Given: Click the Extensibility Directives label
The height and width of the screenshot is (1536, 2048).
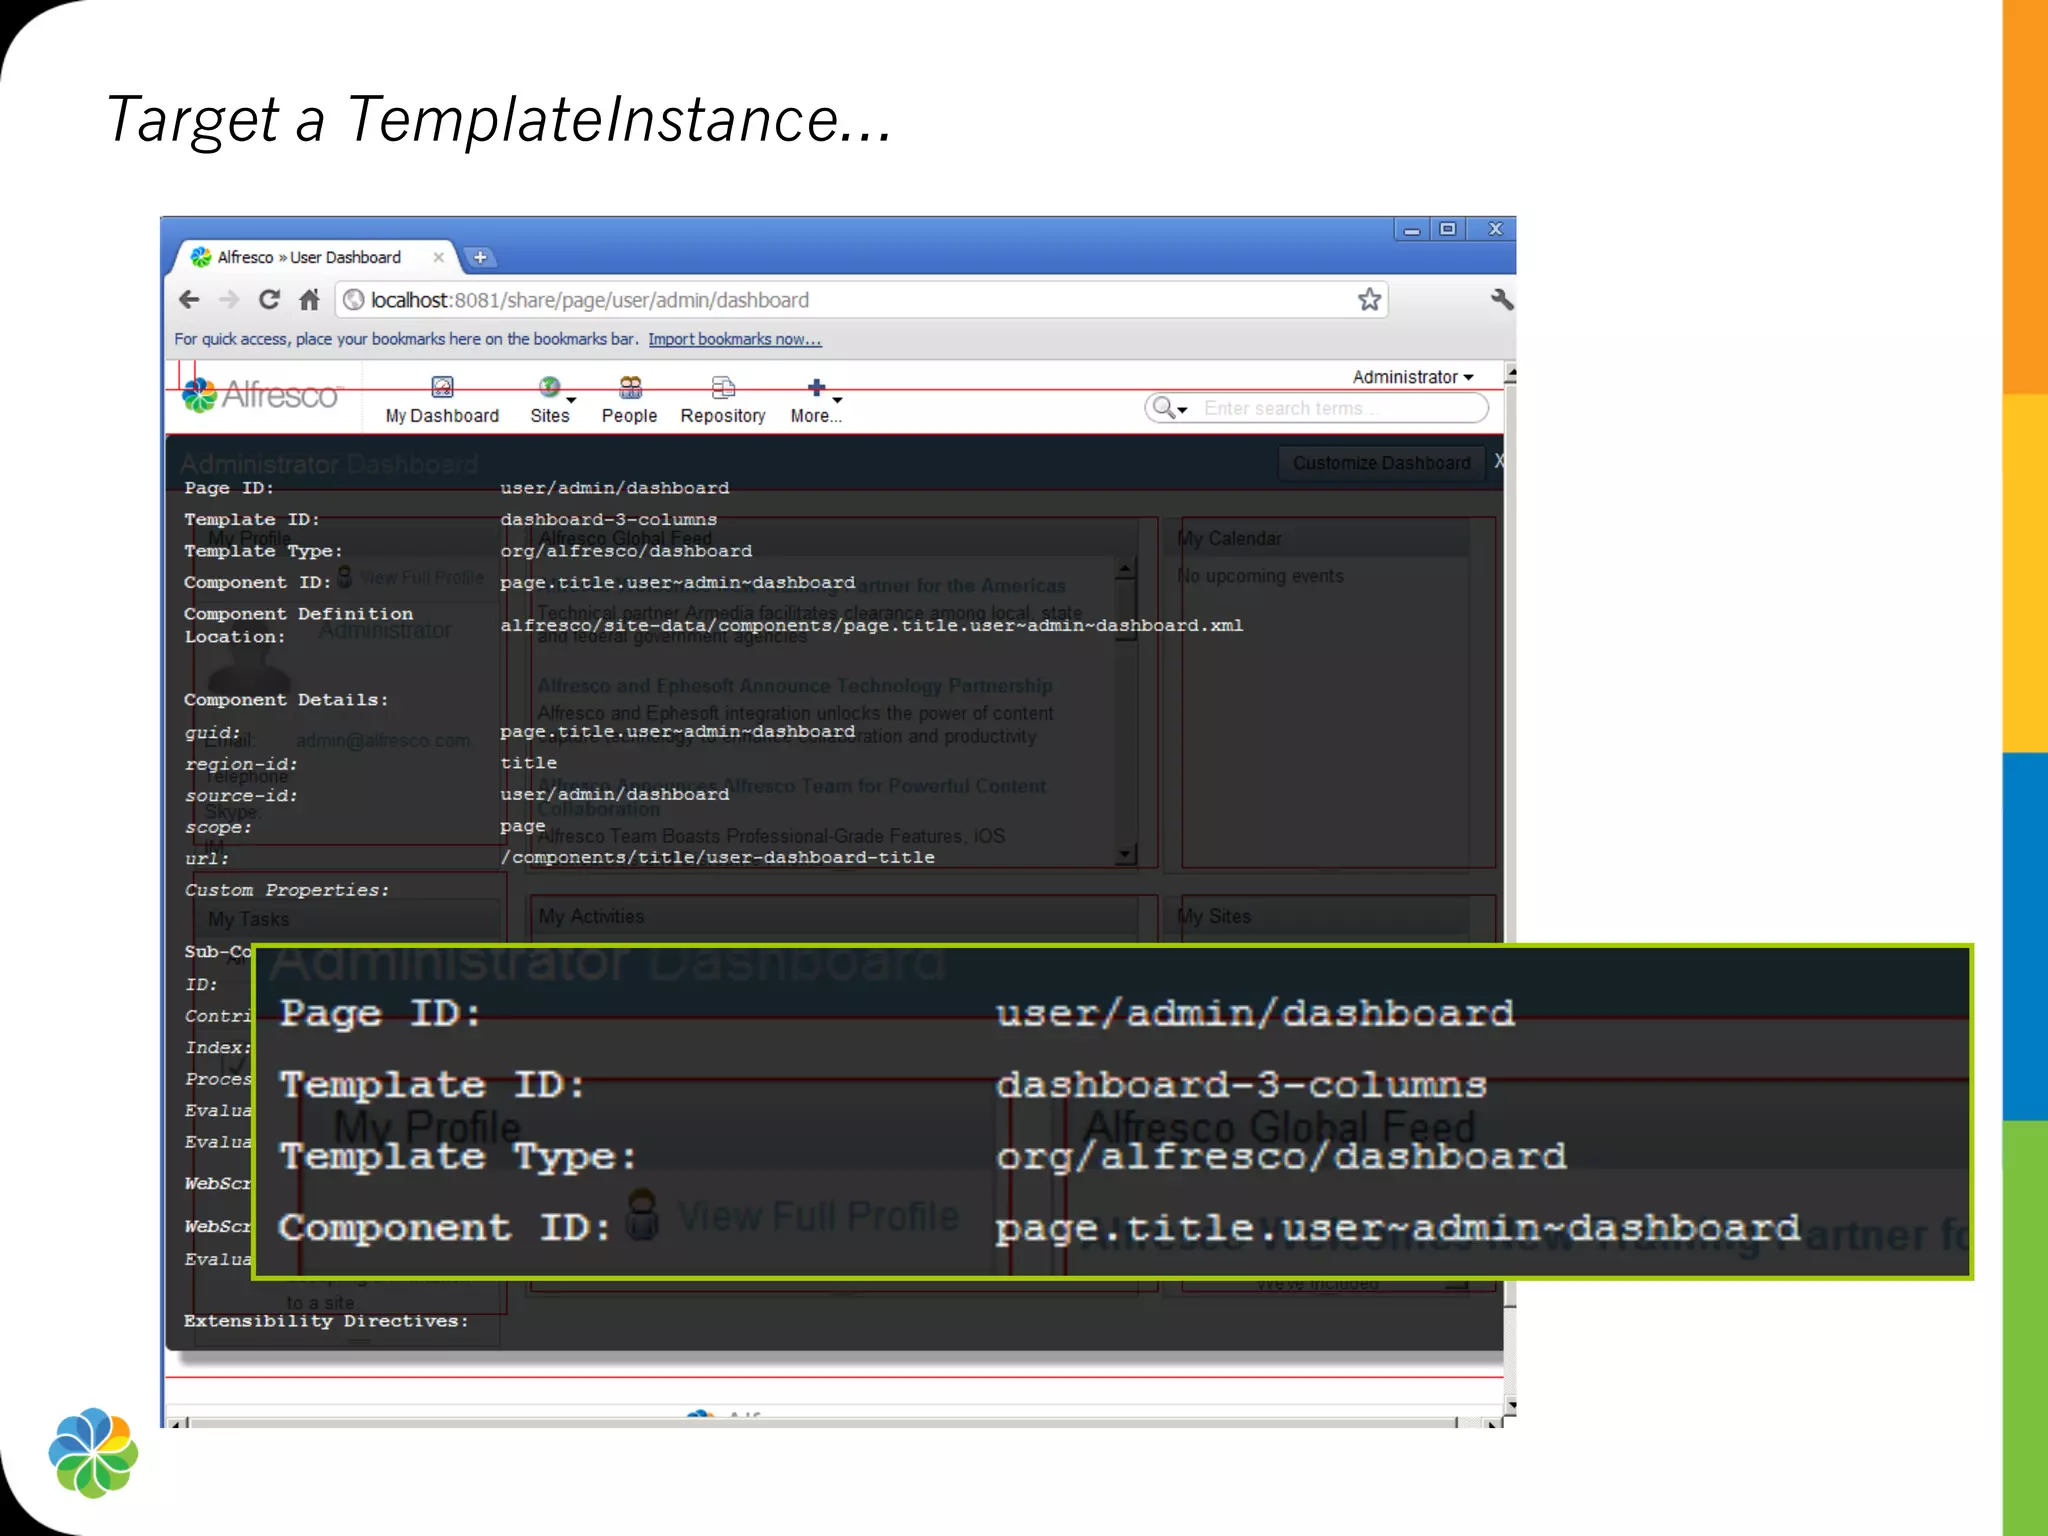Looking at the screenshot, I should [326, 1321].
